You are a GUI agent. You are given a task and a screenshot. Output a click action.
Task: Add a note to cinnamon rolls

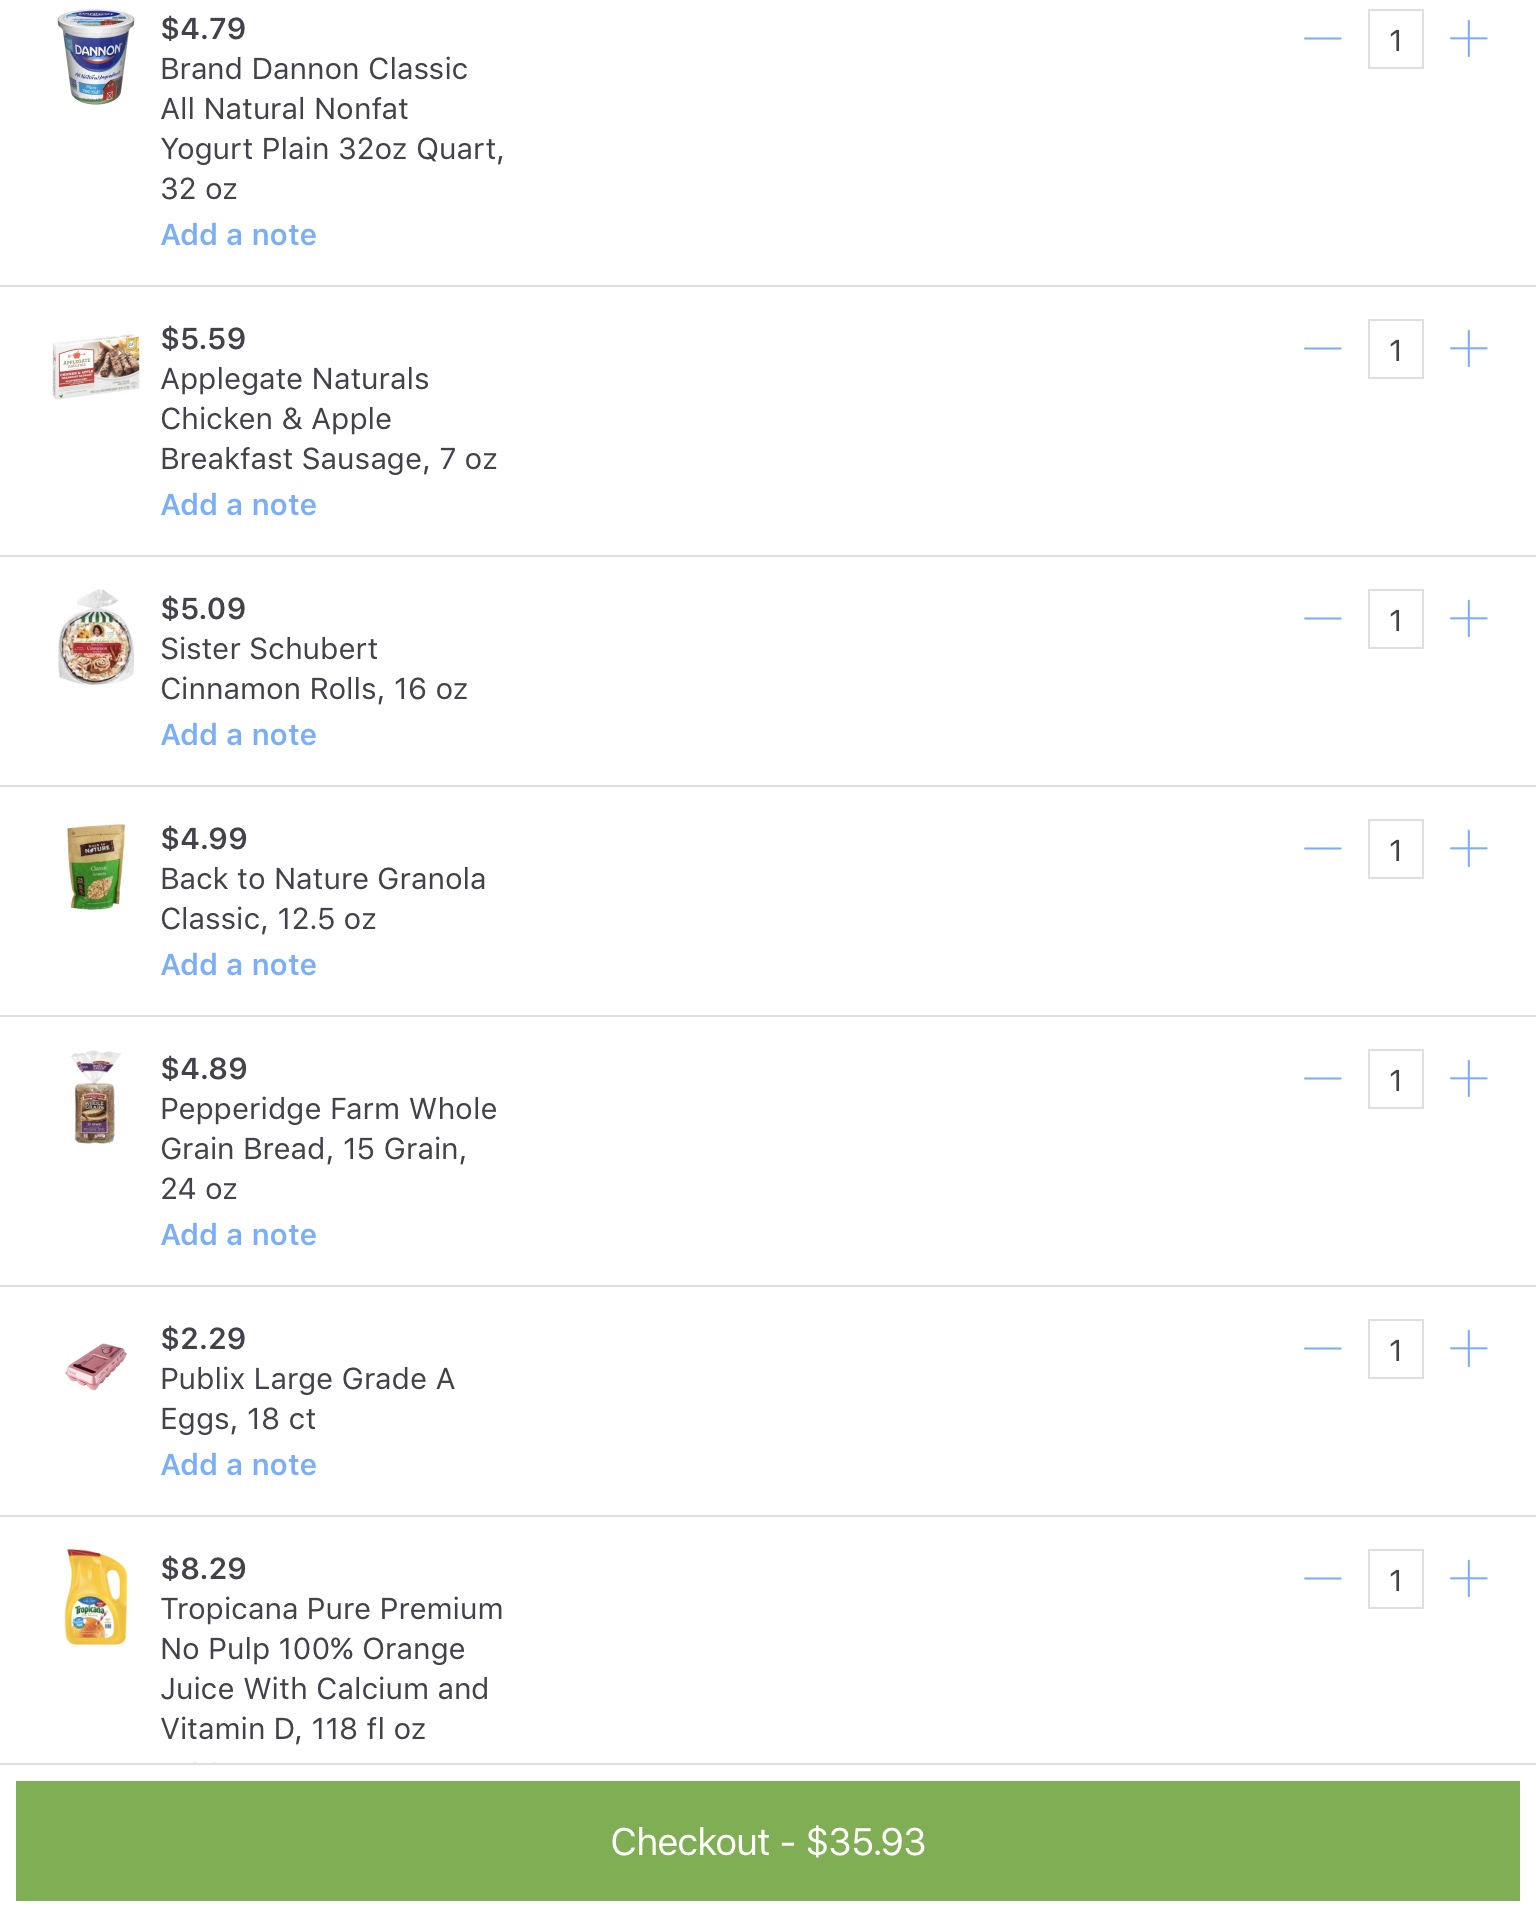(239, 735)
